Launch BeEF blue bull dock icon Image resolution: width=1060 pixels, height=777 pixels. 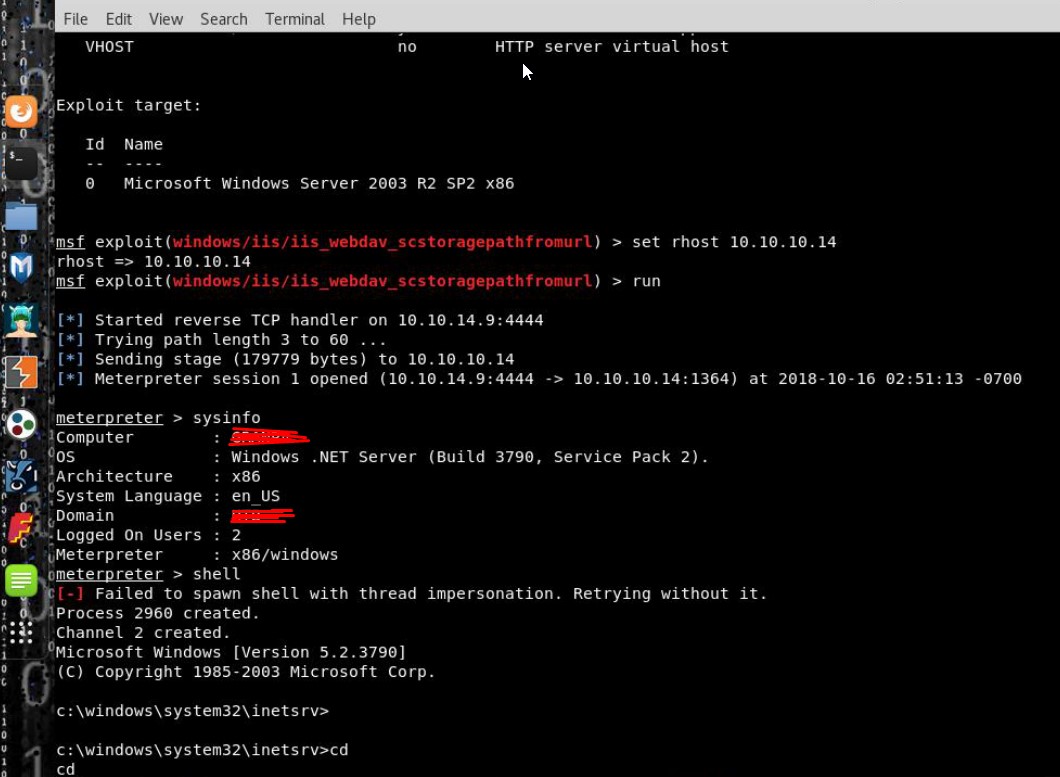pos(21,476)
